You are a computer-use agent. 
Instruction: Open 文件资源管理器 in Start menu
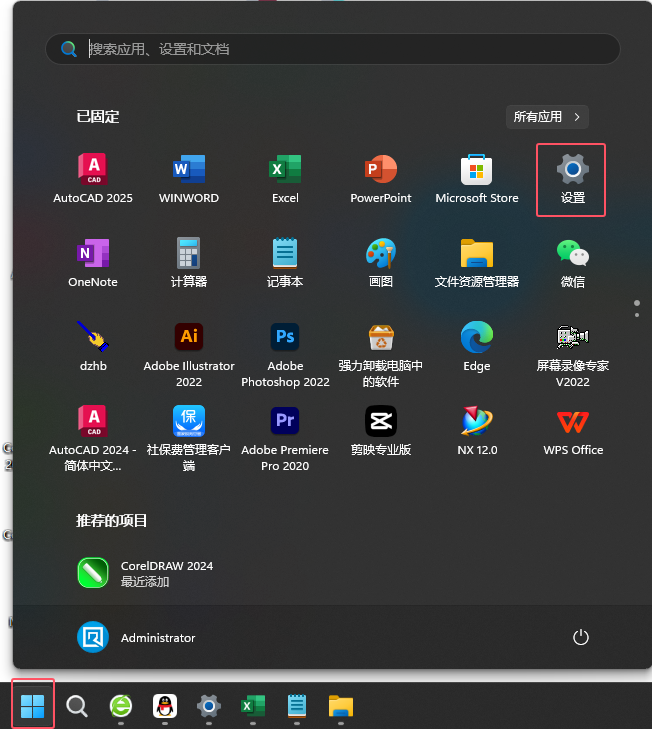pos(477,263)
